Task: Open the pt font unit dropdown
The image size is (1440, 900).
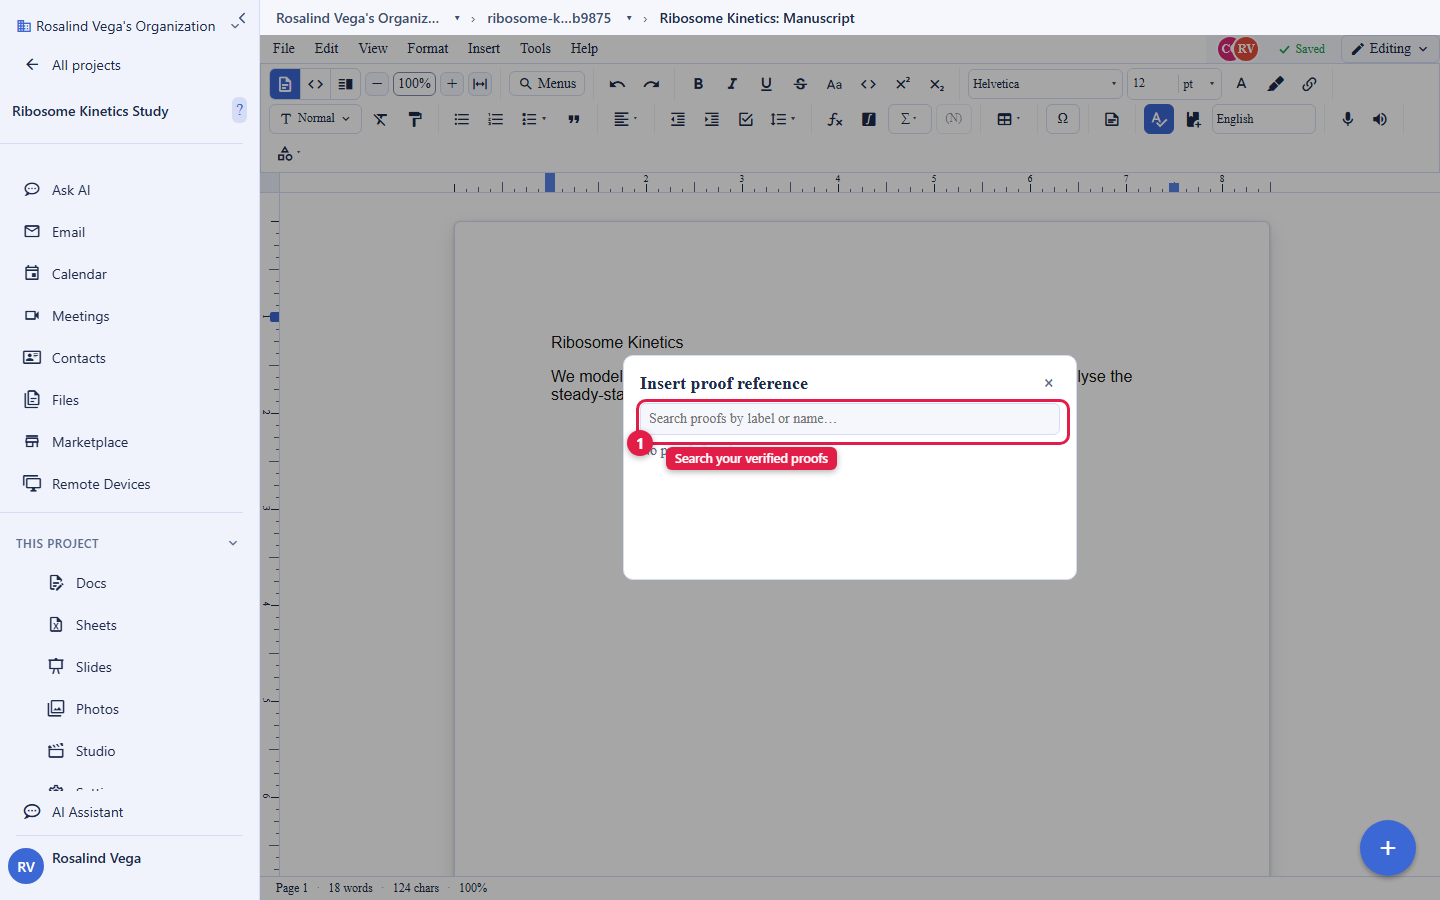Action: 1199,84
